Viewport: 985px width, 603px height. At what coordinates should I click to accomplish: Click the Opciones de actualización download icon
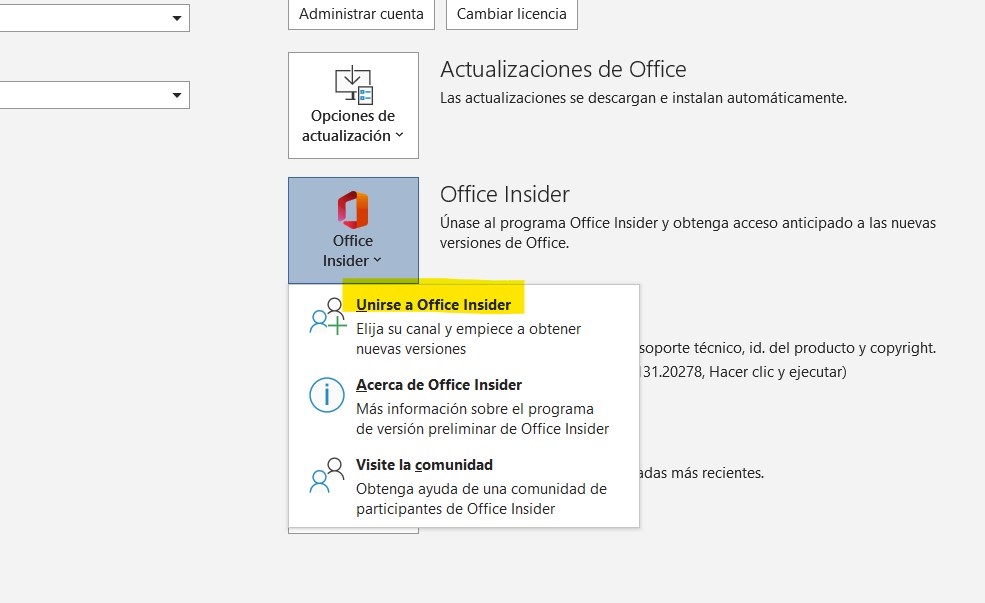pos(352,84)
